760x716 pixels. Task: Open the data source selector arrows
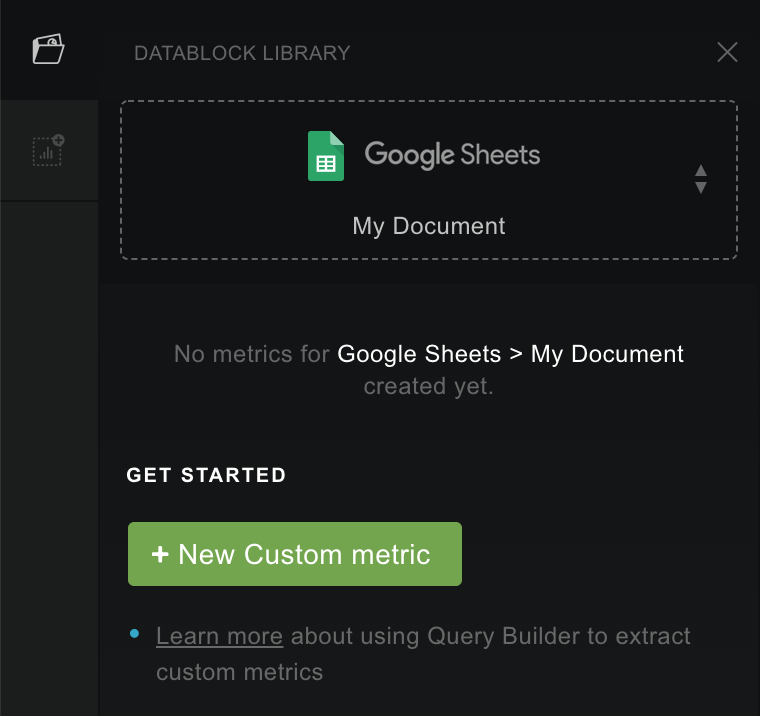point(700,179)
